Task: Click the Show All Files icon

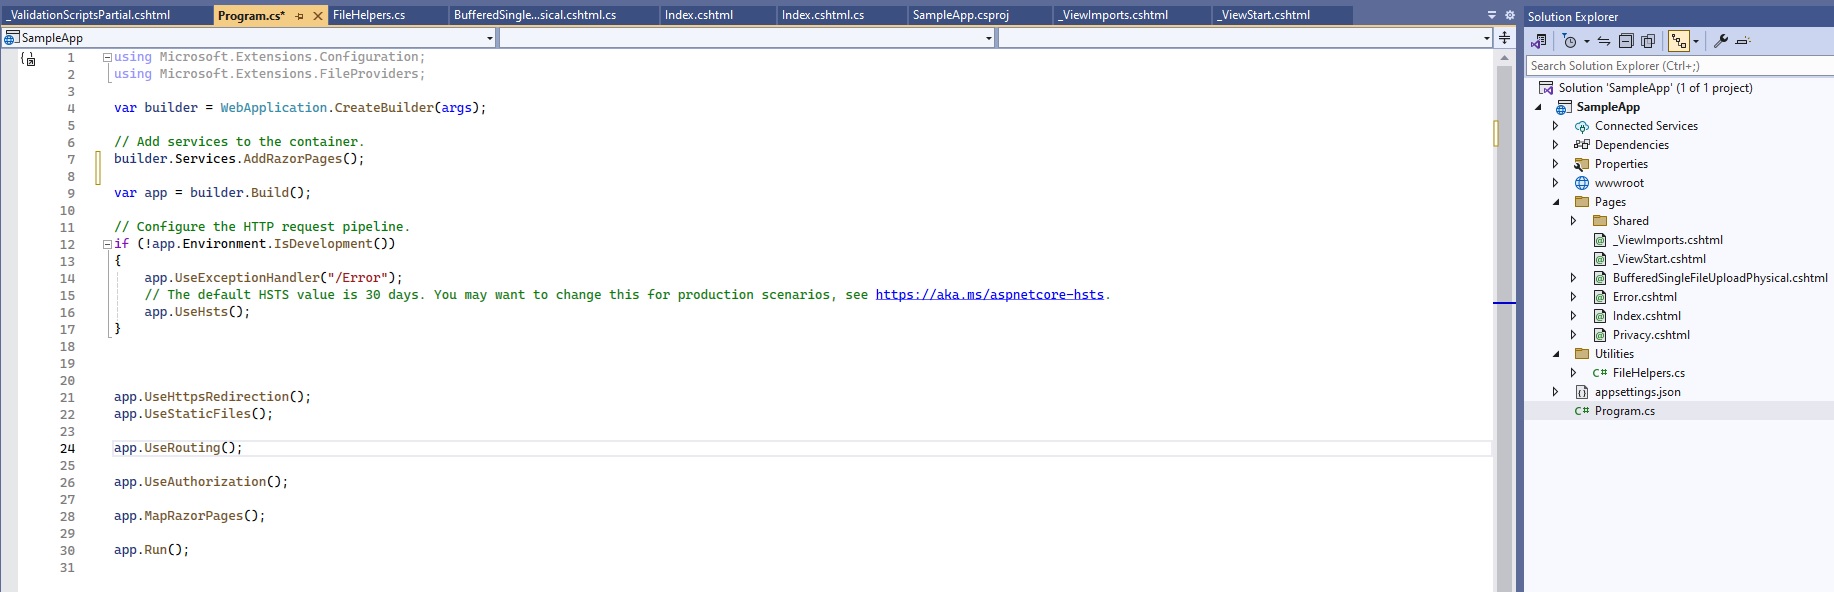Action: 1648,41
